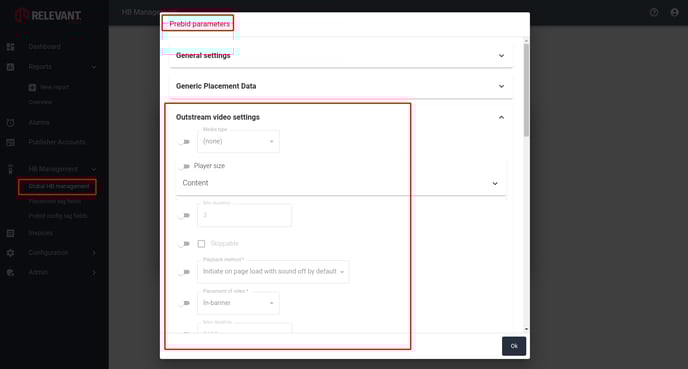The height and width of the screenshot is (369, 688).
Task: Collapse the Reports sidebar chevron
Action: [x=94, y=67]
